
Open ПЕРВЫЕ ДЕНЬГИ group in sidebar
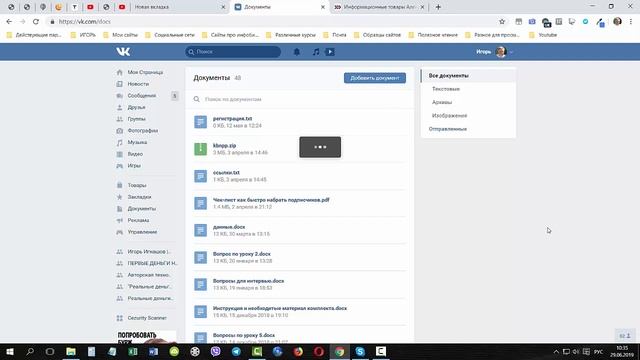click(152, 263)
